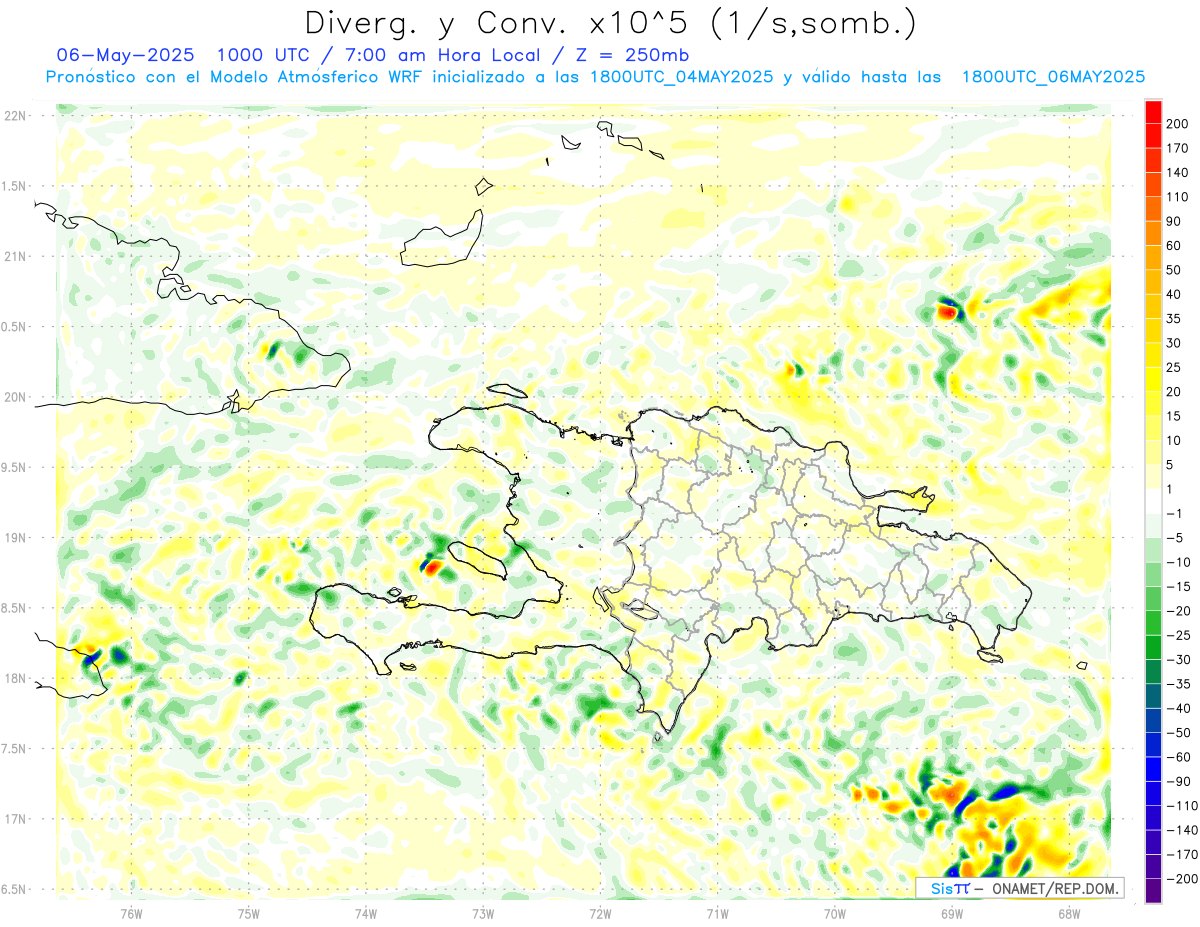Click the 'ONAMET/REP.DOM.' credit label
The width and height of the screenshot is (1200, 927).
1053,888
